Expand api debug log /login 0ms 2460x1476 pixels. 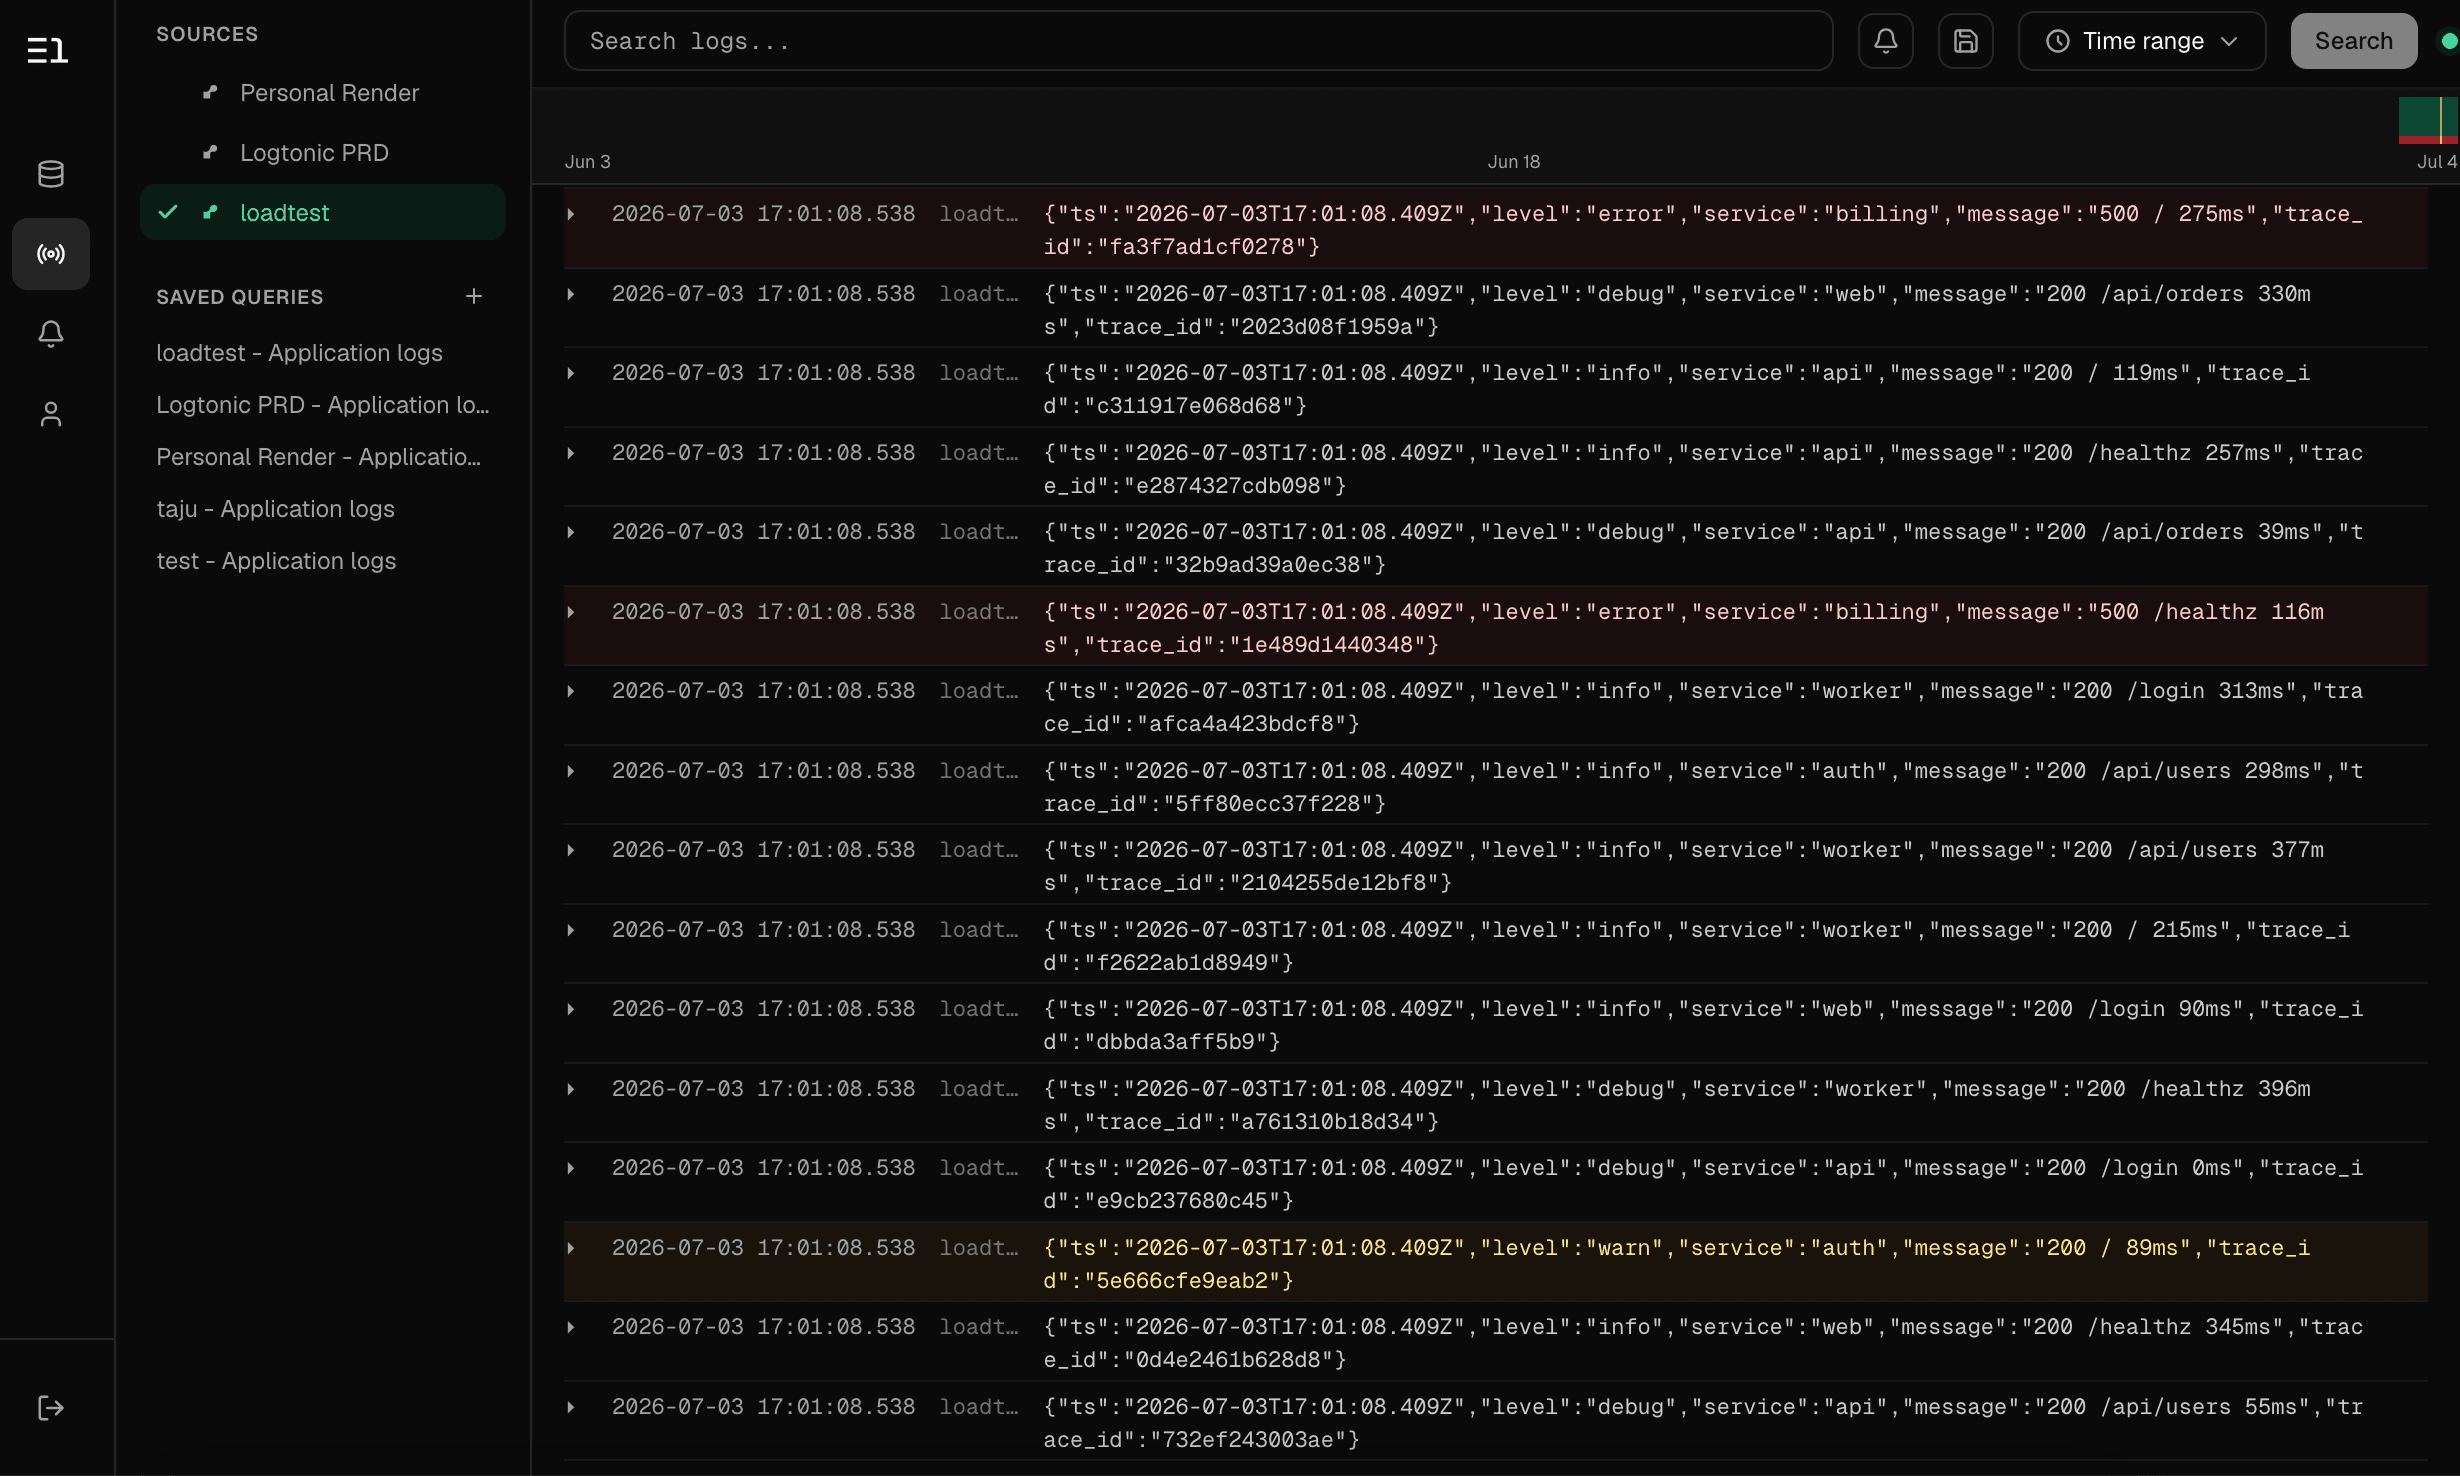[571, 1168]
